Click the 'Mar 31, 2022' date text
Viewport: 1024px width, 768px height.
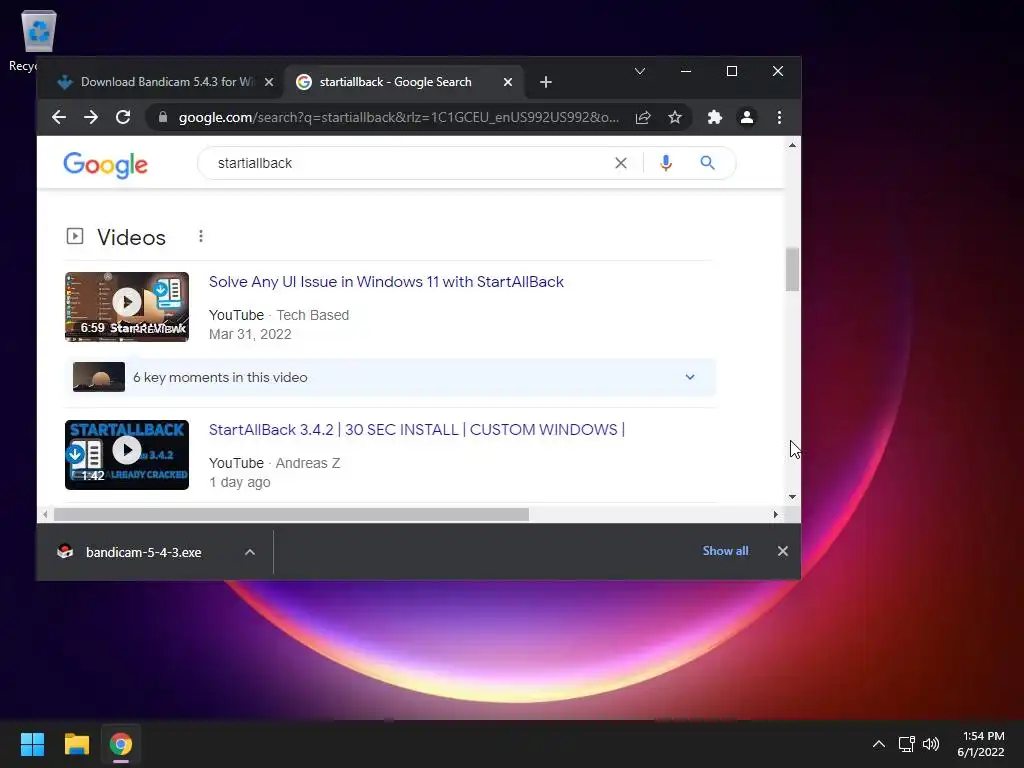pos(250,334)
